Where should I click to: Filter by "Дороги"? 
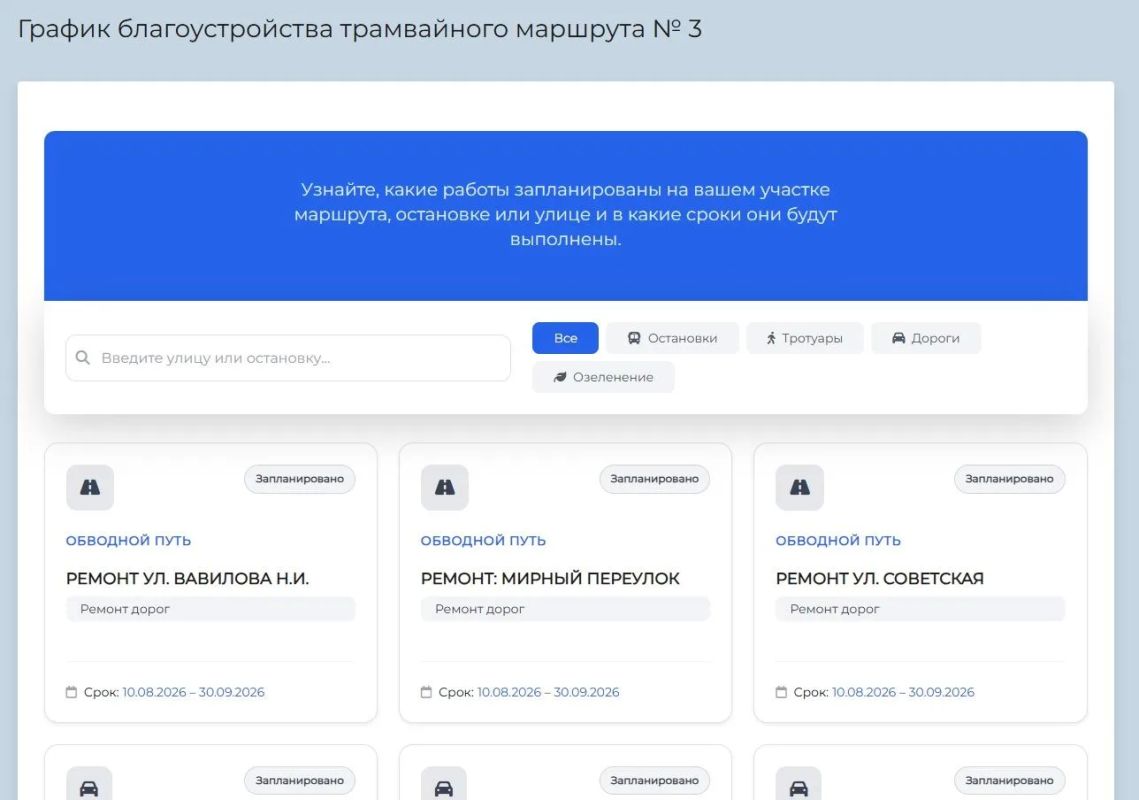tap(925, 338)
